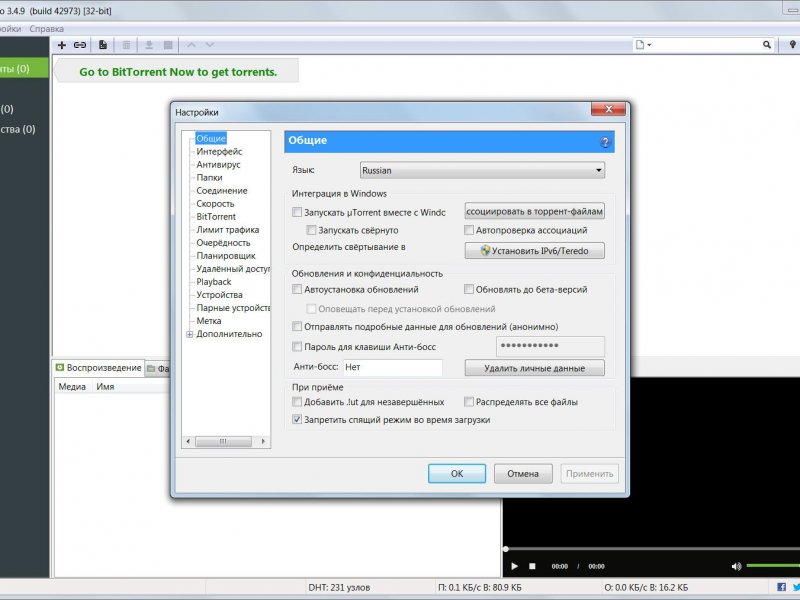Click the green player volume slider
800x600 pixels.
[x=773, y=565]
